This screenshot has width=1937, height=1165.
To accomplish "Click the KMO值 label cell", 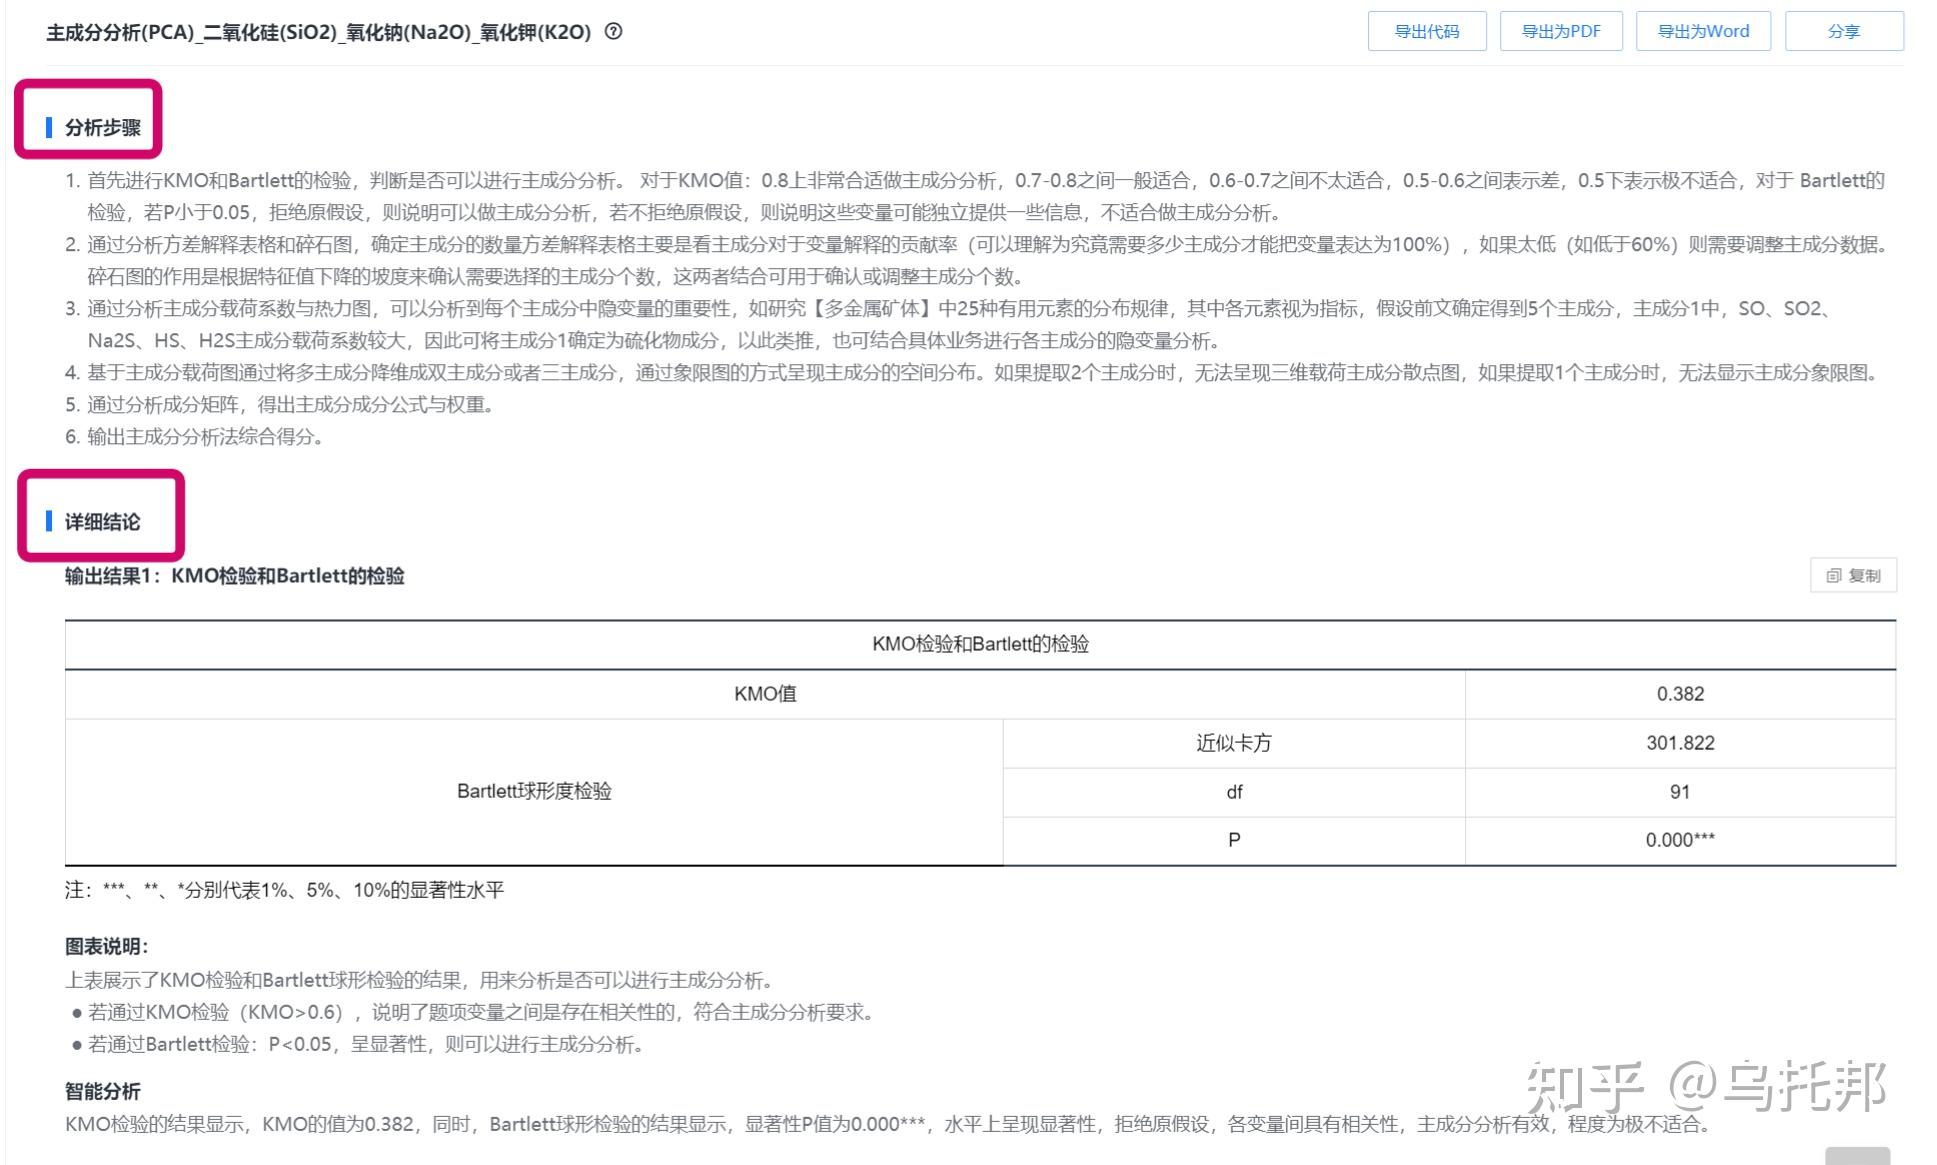I will click(x=764, y=694).
